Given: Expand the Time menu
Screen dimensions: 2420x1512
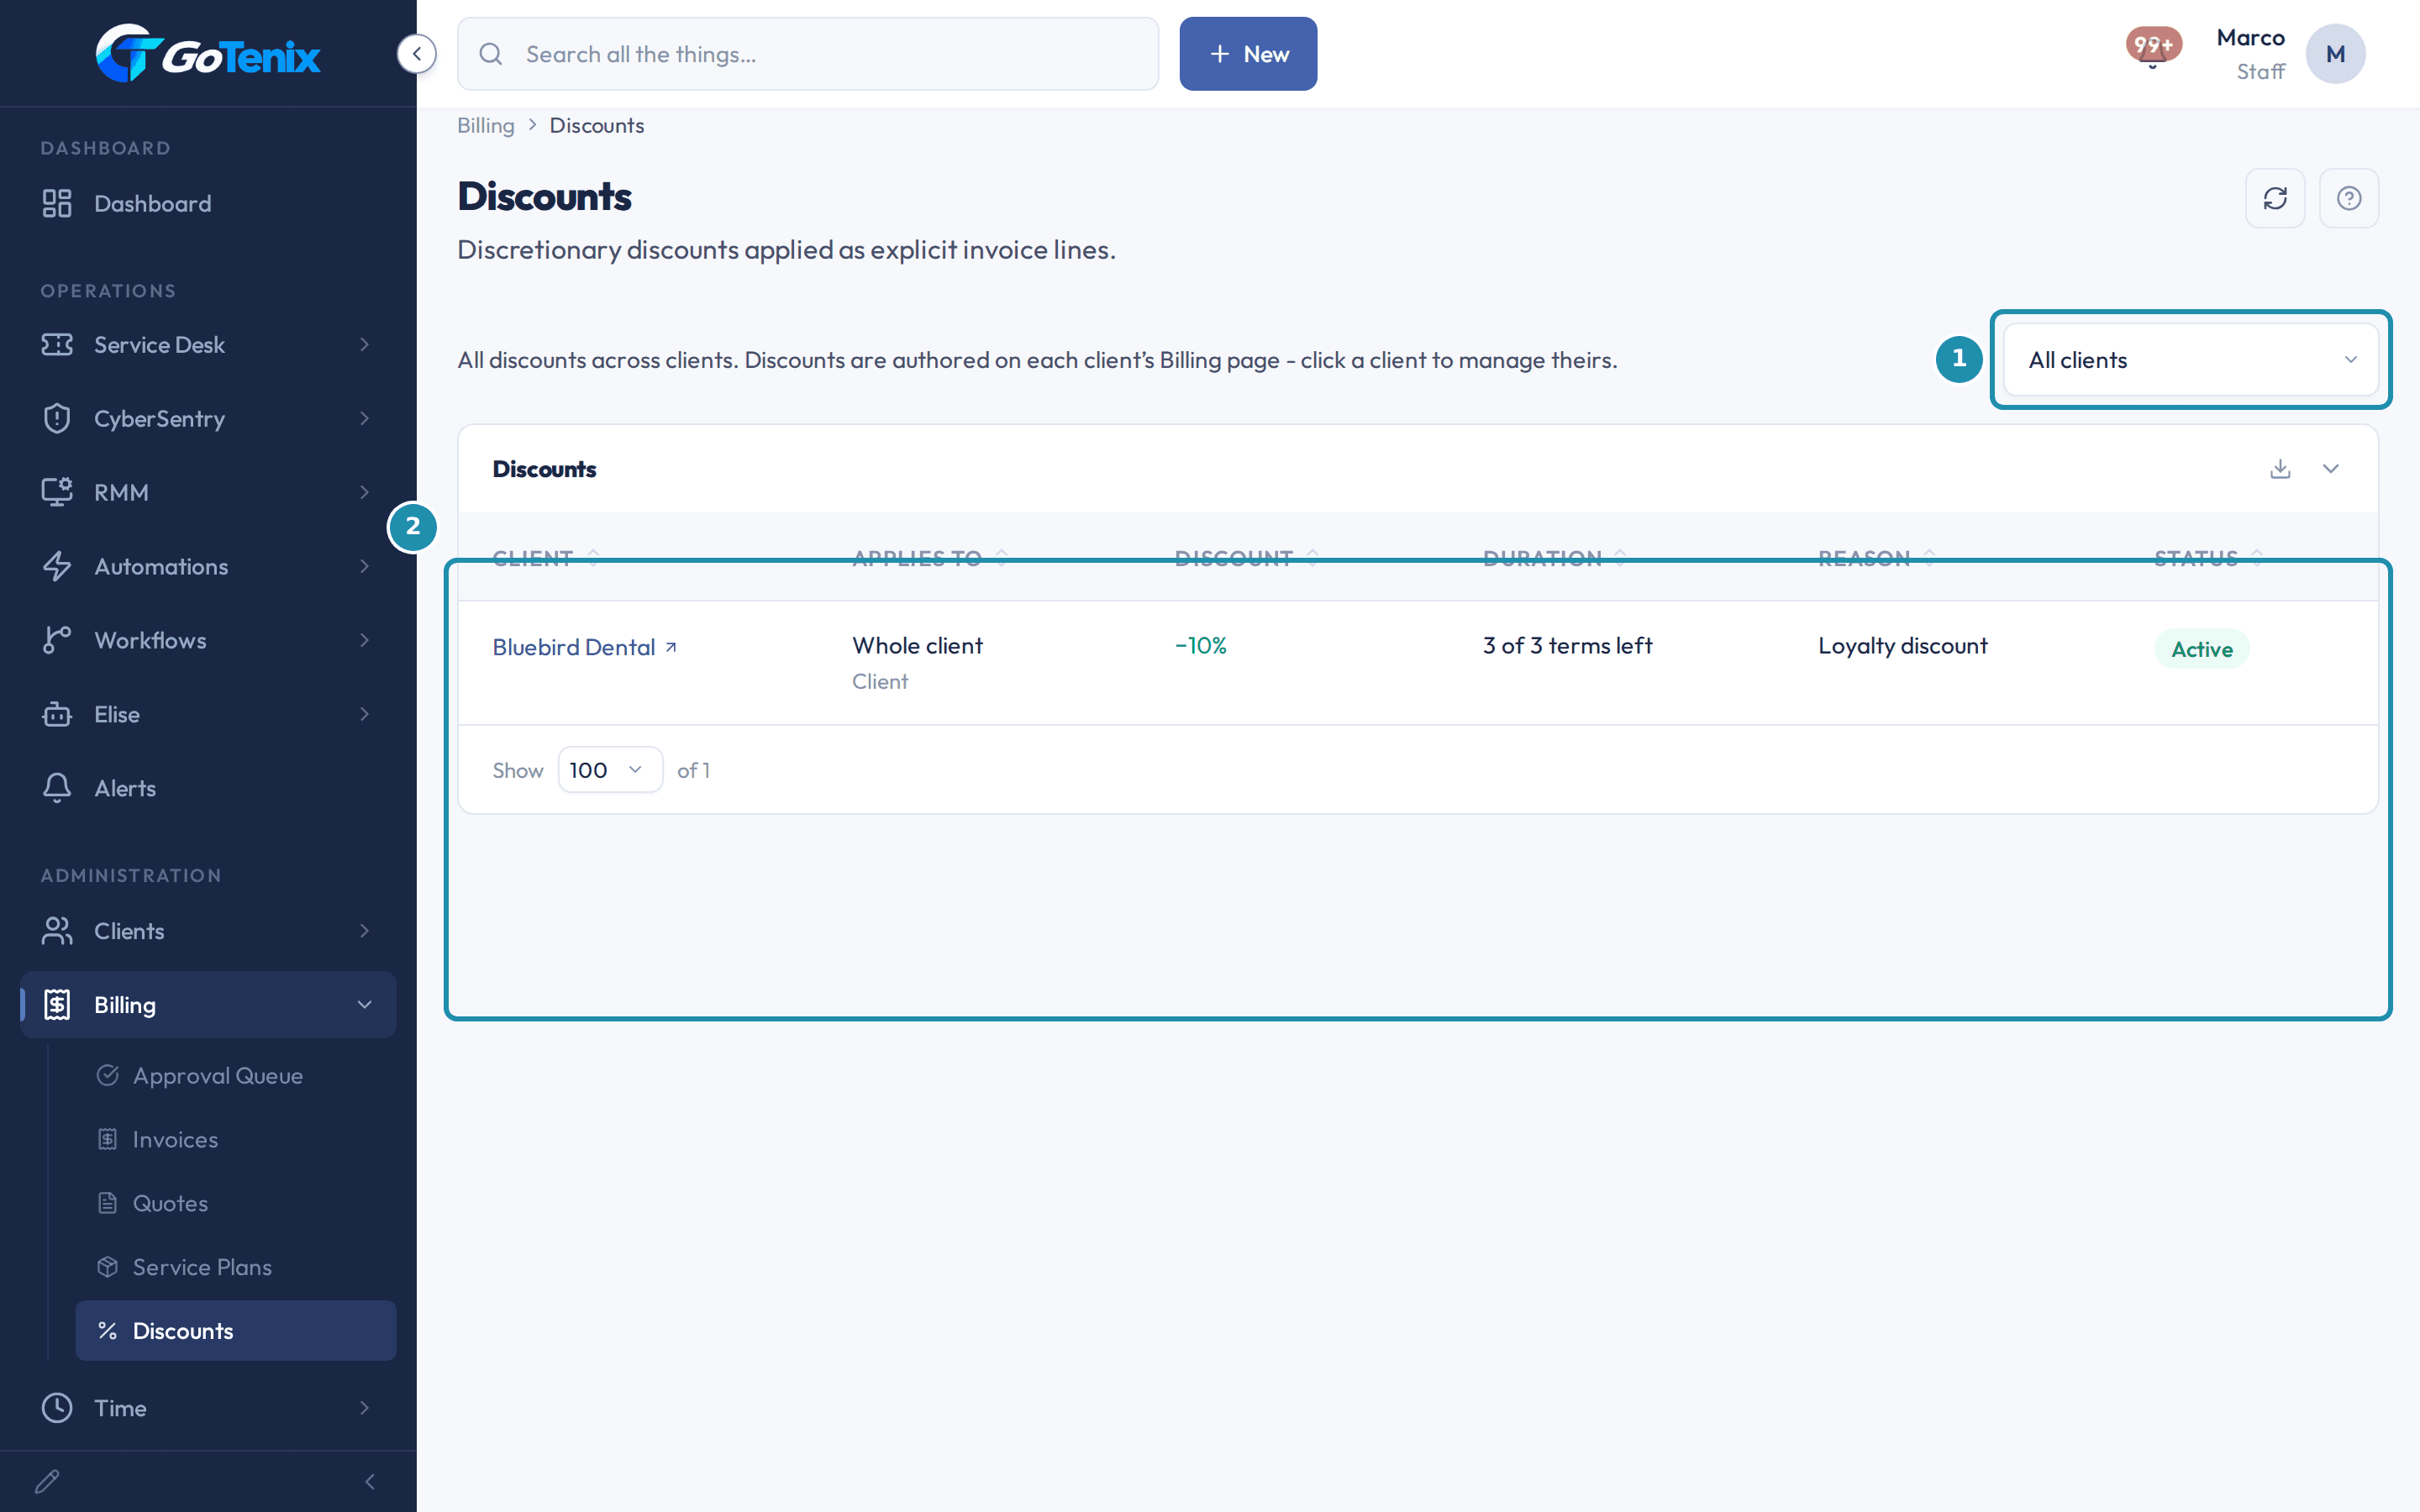Looking at the screenshot, I should click(208, 1408).
